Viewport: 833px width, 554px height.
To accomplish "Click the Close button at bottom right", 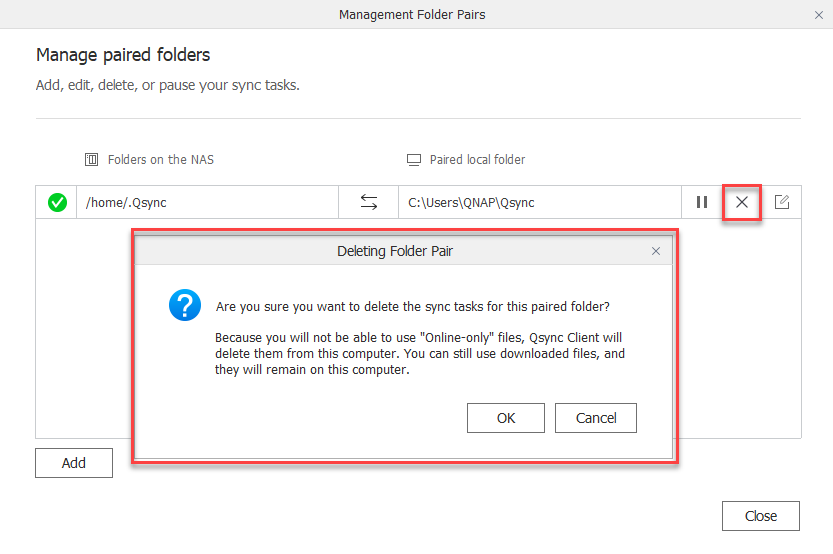I will tap(761, 516).
